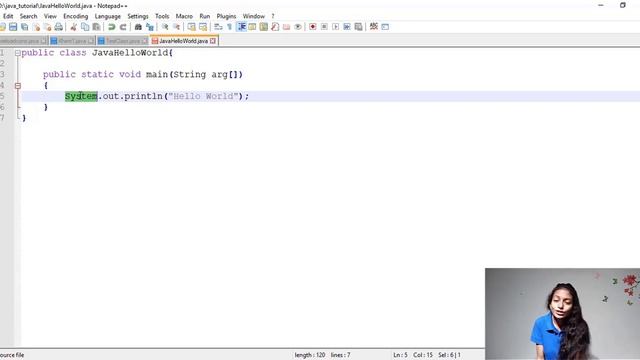Open Find with the binoculars icon
640x360 pixels.
click(138, 27)
